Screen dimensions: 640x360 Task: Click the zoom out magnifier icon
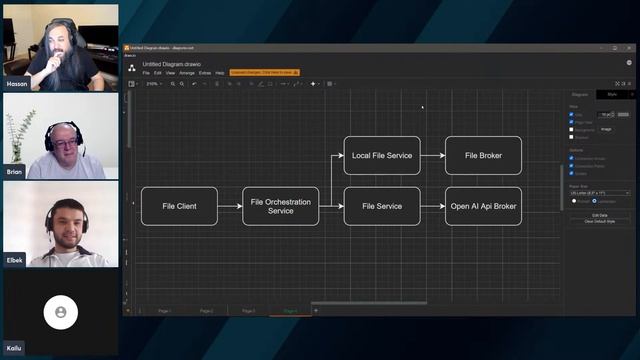182,84
